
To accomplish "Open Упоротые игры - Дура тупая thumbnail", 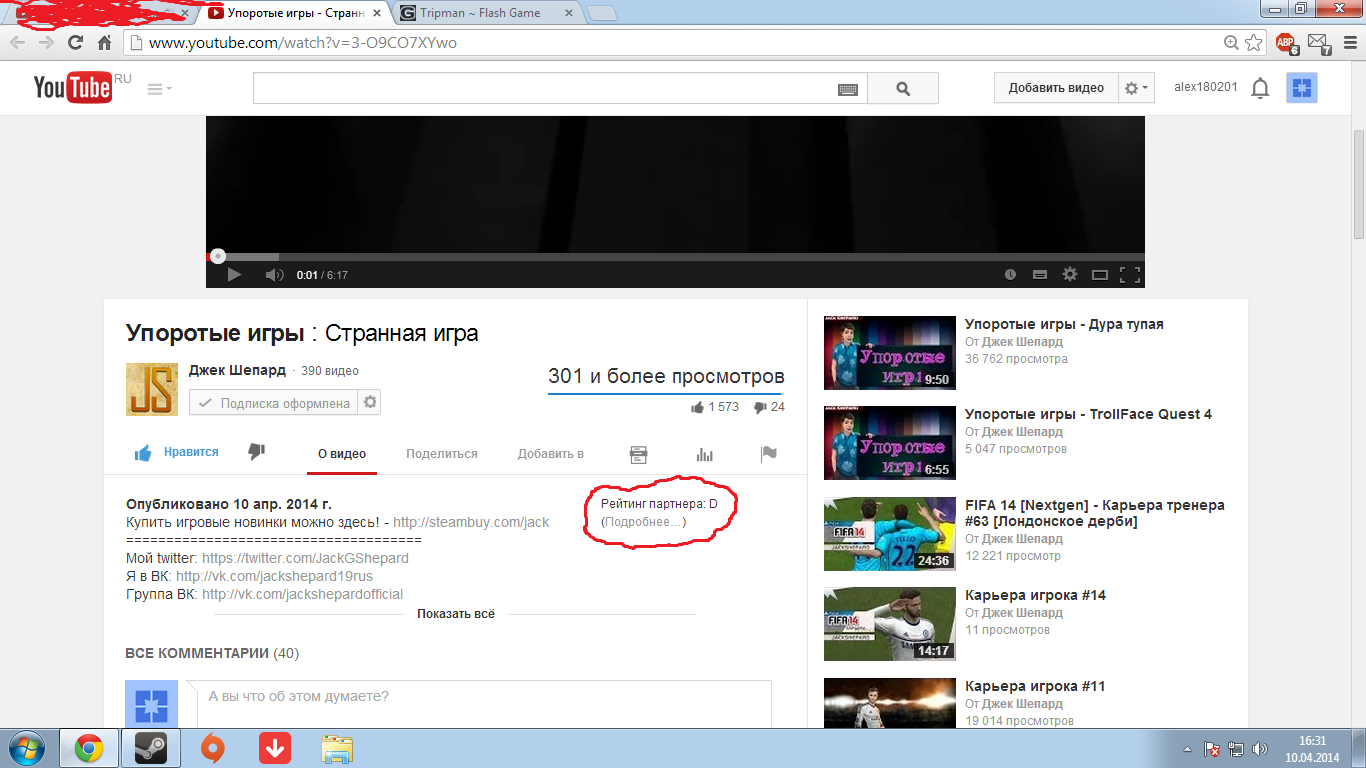I will [x=888, y=353].
